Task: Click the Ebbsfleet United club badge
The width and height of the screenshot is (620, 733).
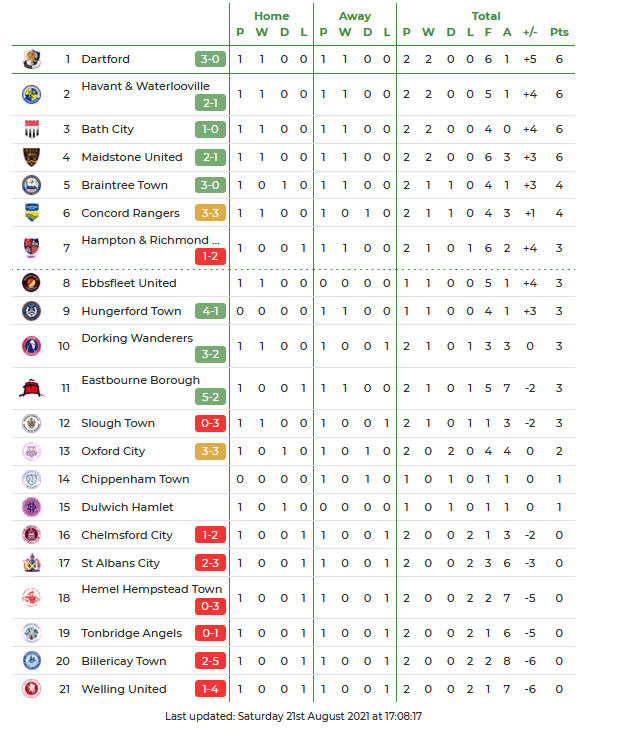Action: [x=31, y=283]
